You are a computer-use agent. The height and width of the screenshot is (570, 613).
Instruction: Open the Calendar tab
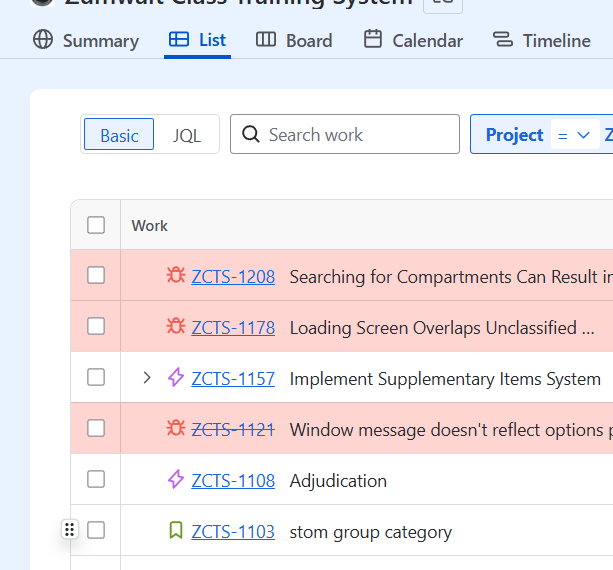413,40
